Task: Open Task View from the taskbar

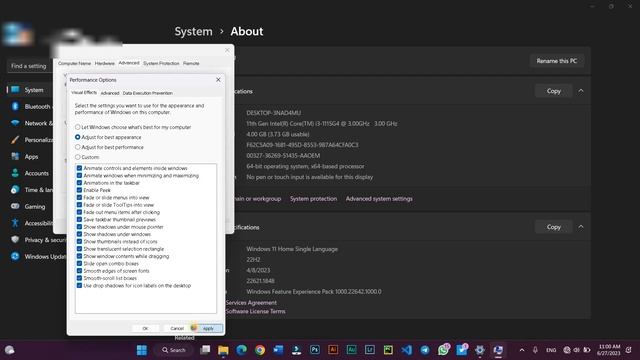Action: (x=205, y=350)
